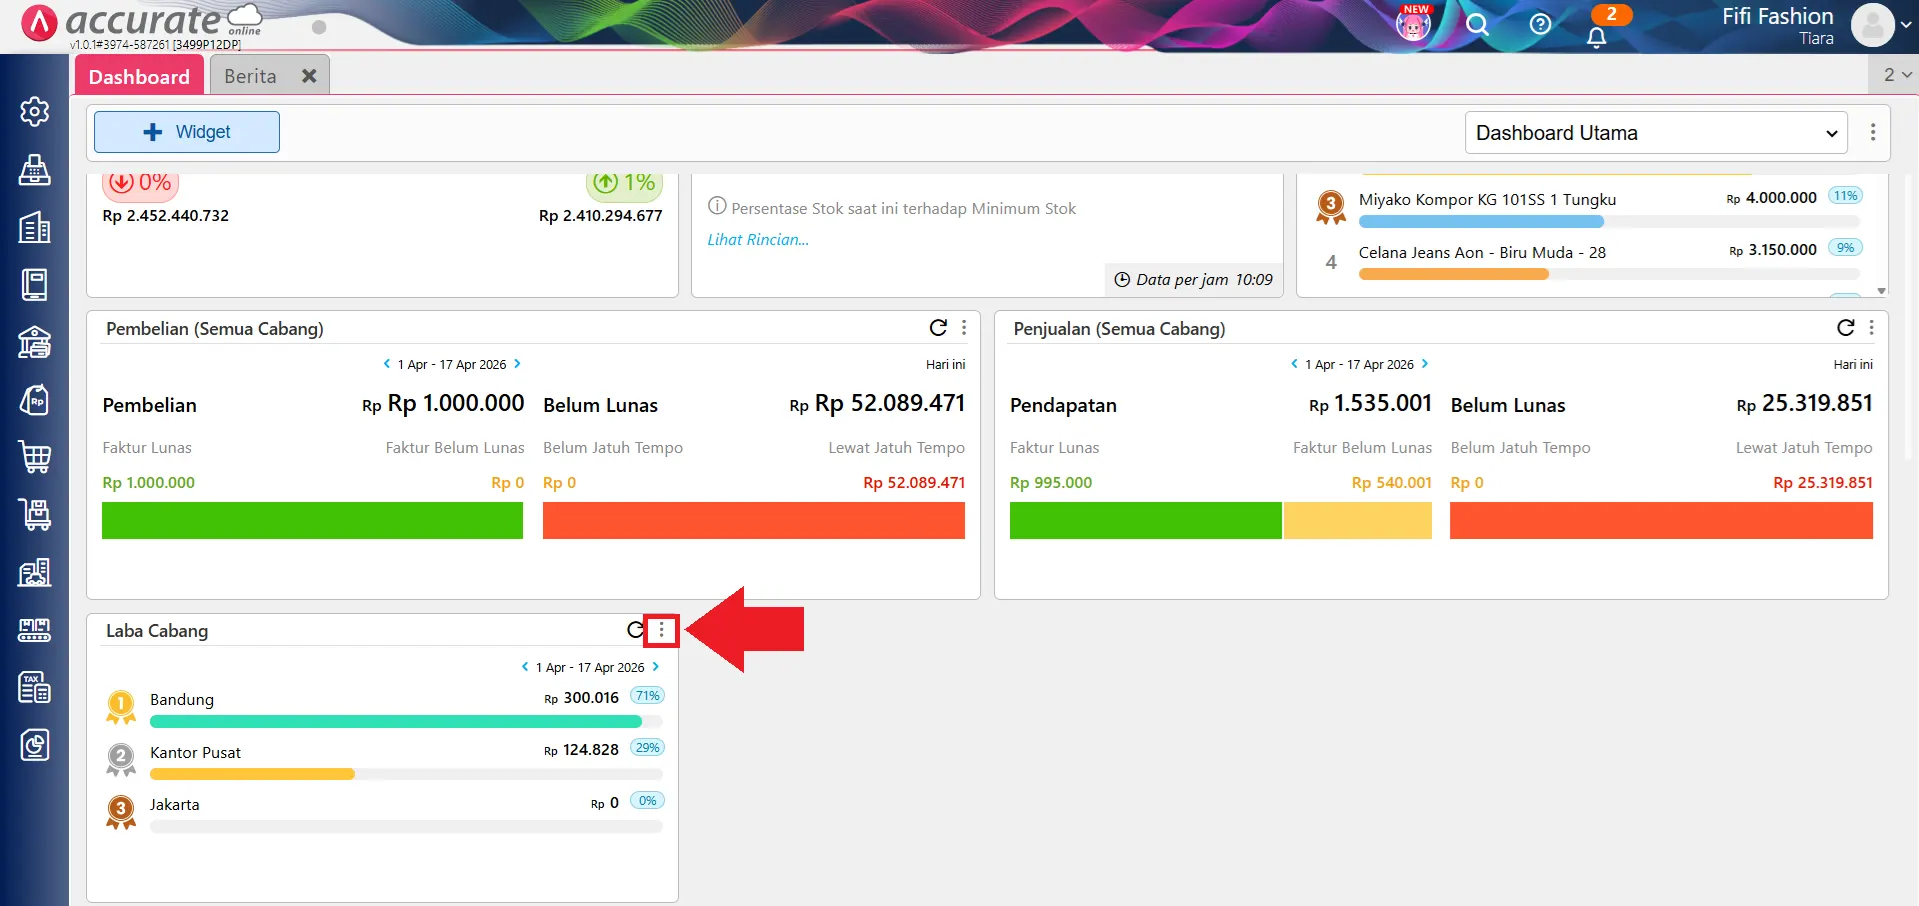Click the user avatar picture
This screenshot has width=1919, height=906.
tap(1872, 25)
